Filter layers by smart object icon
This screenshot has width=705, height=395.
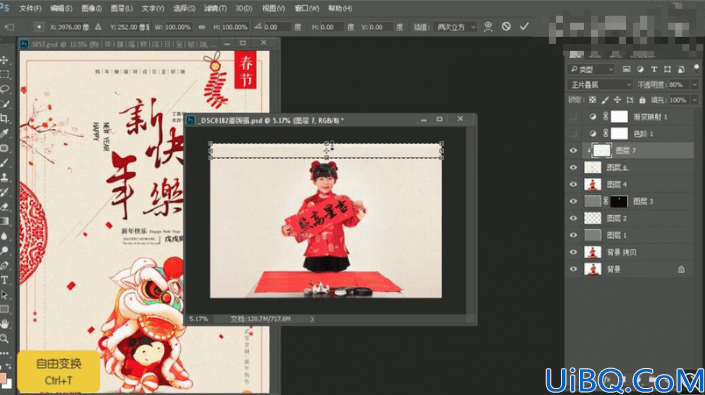(x=682, y=69)
